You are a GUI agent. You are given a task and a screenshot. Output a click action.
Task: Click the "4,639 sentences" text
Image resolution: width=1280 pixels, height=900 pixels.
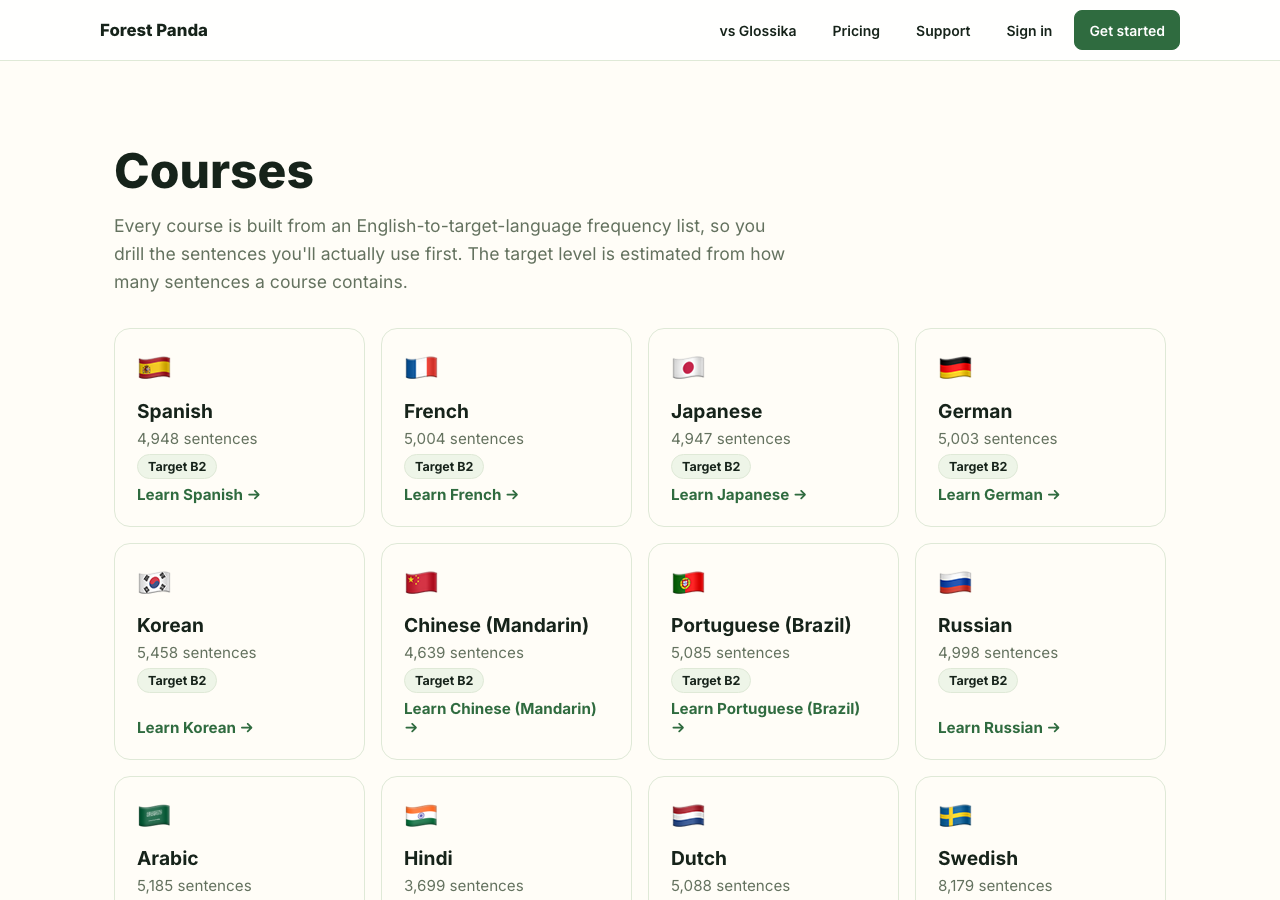pyautogui.click(x=464, y=652)
